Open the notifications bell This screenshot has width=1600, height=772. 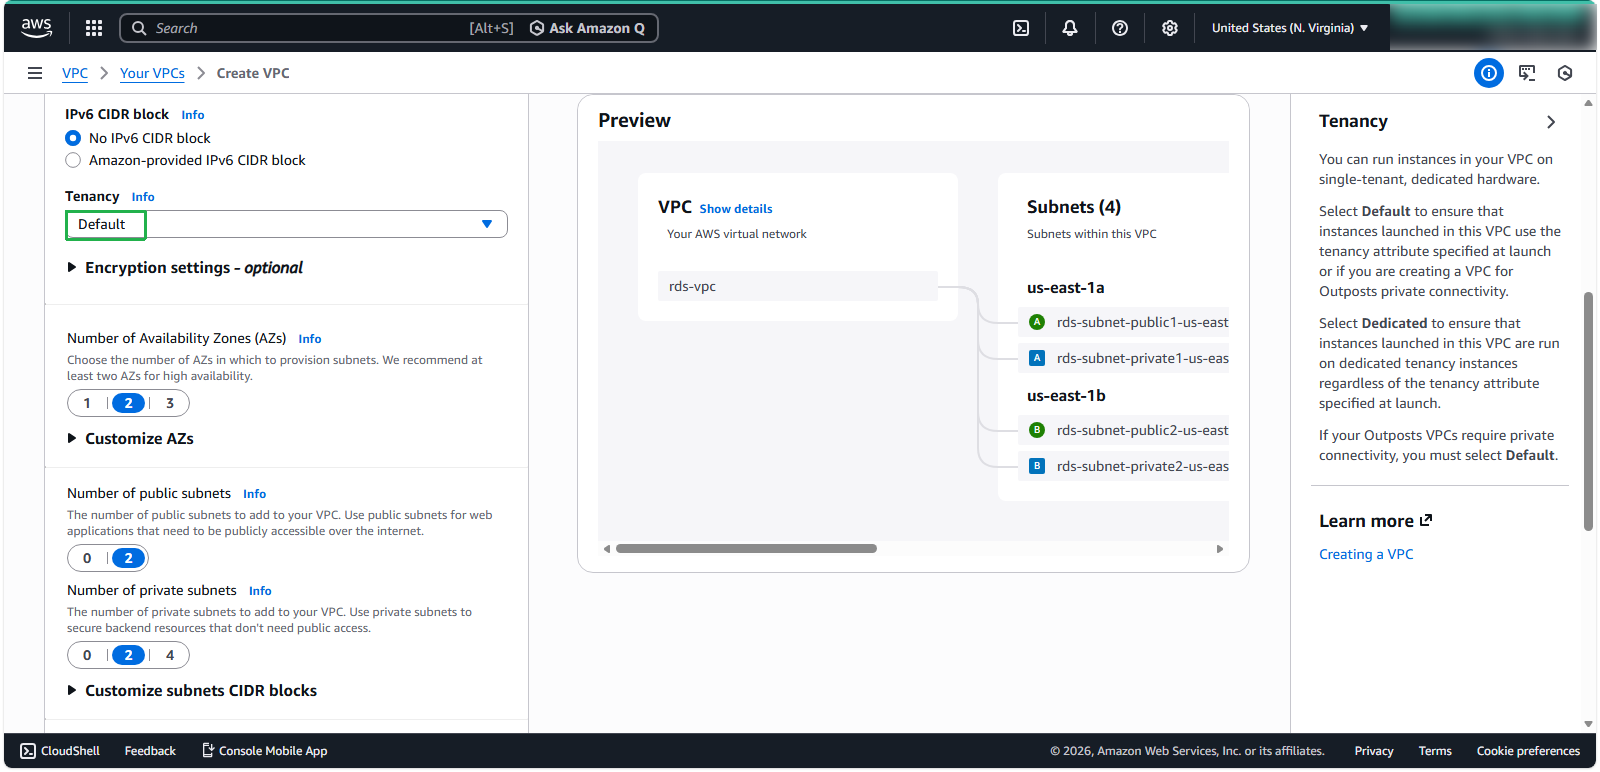[x=1070, y=28]
